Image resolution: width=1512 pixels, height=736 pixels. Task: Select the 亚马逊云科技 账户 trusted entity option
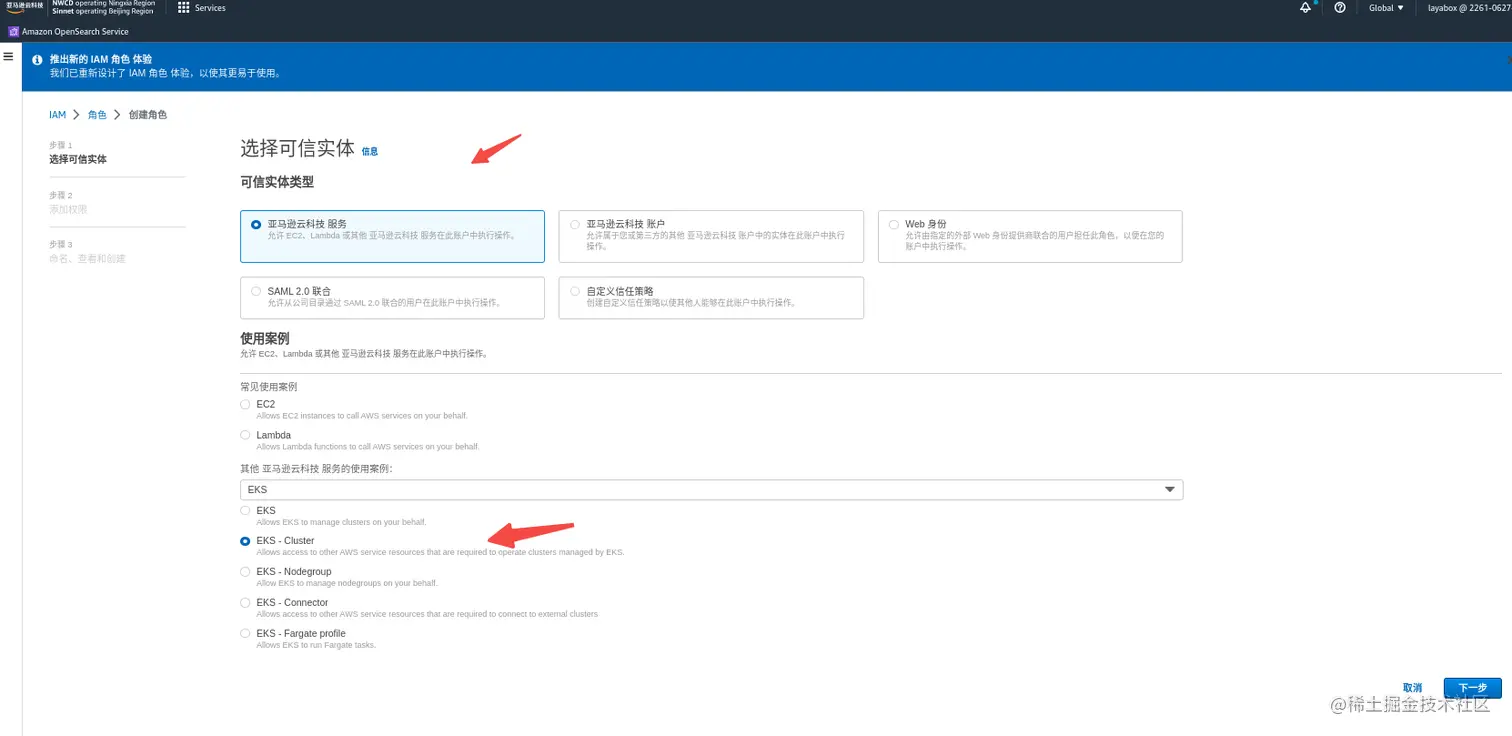(711, 236)
